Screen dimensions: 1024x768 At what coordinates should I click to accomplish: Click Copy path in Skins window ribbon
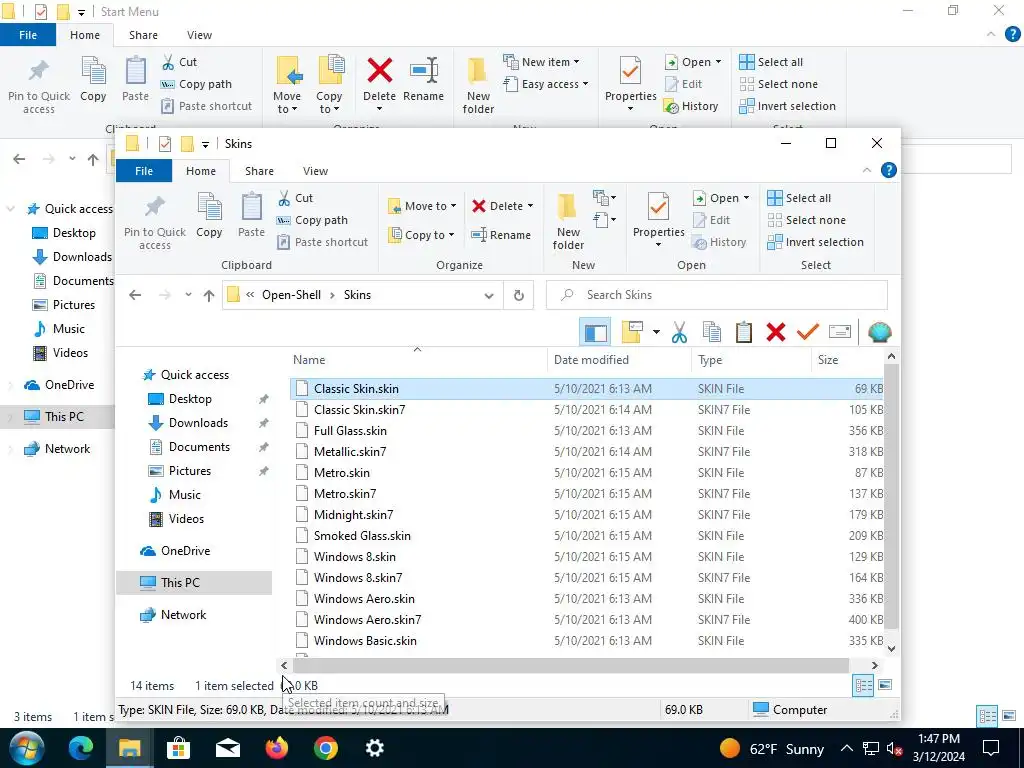tap(312, 220)
